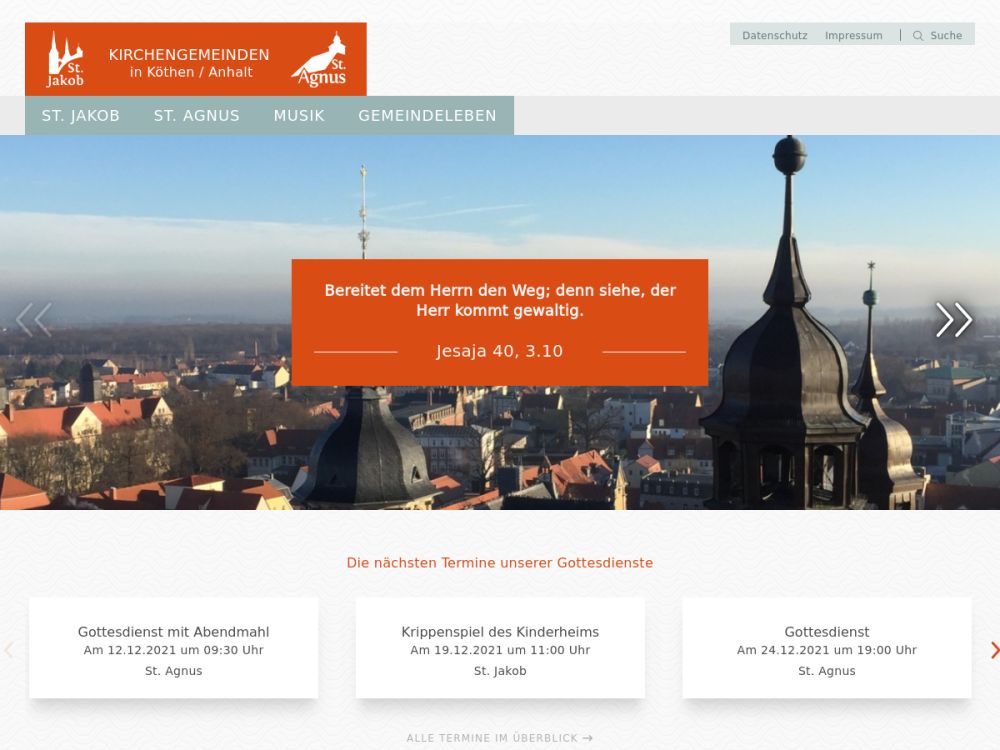This screenshot has width=1000, height=750.
Task: Click the St. Jakob church logo
Action: pyautogui.click(x=65, y=59)
